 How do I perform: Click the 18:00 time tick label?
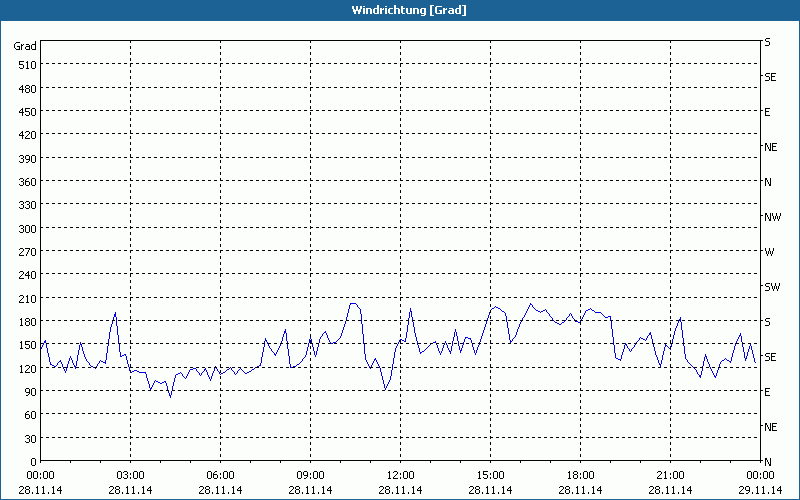click(x=580, y=475)
